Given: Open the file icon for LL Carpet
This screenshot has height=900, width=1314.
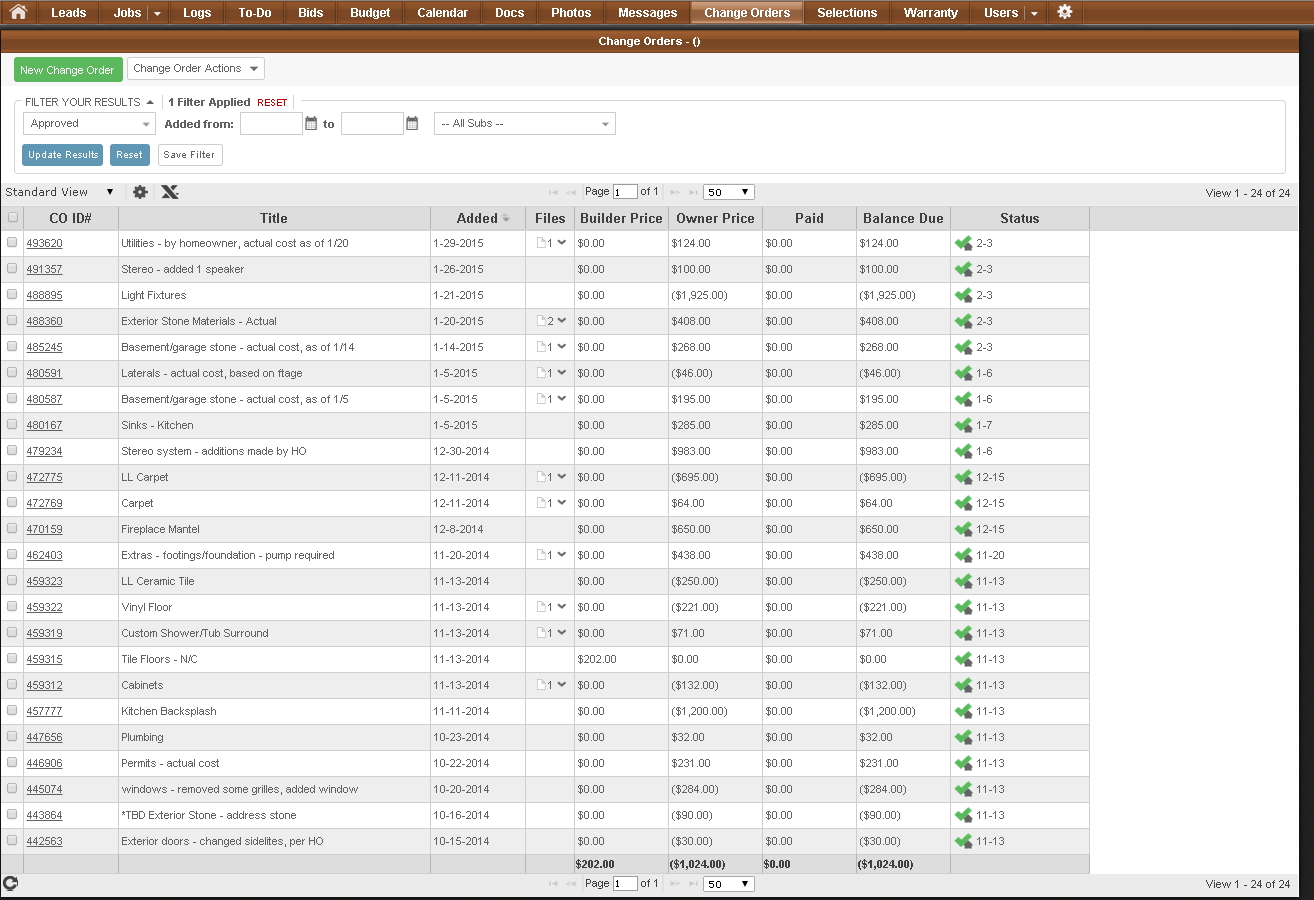Looking at the screenshot, I should (x=542, y=477).
